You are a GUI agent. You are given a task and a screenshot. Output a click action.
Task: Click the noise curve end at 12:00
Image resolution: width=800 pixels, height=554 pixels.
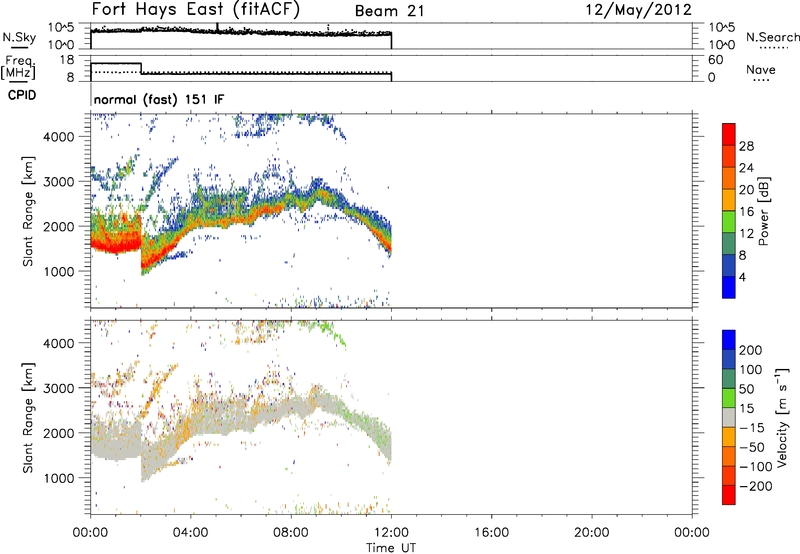391,41
